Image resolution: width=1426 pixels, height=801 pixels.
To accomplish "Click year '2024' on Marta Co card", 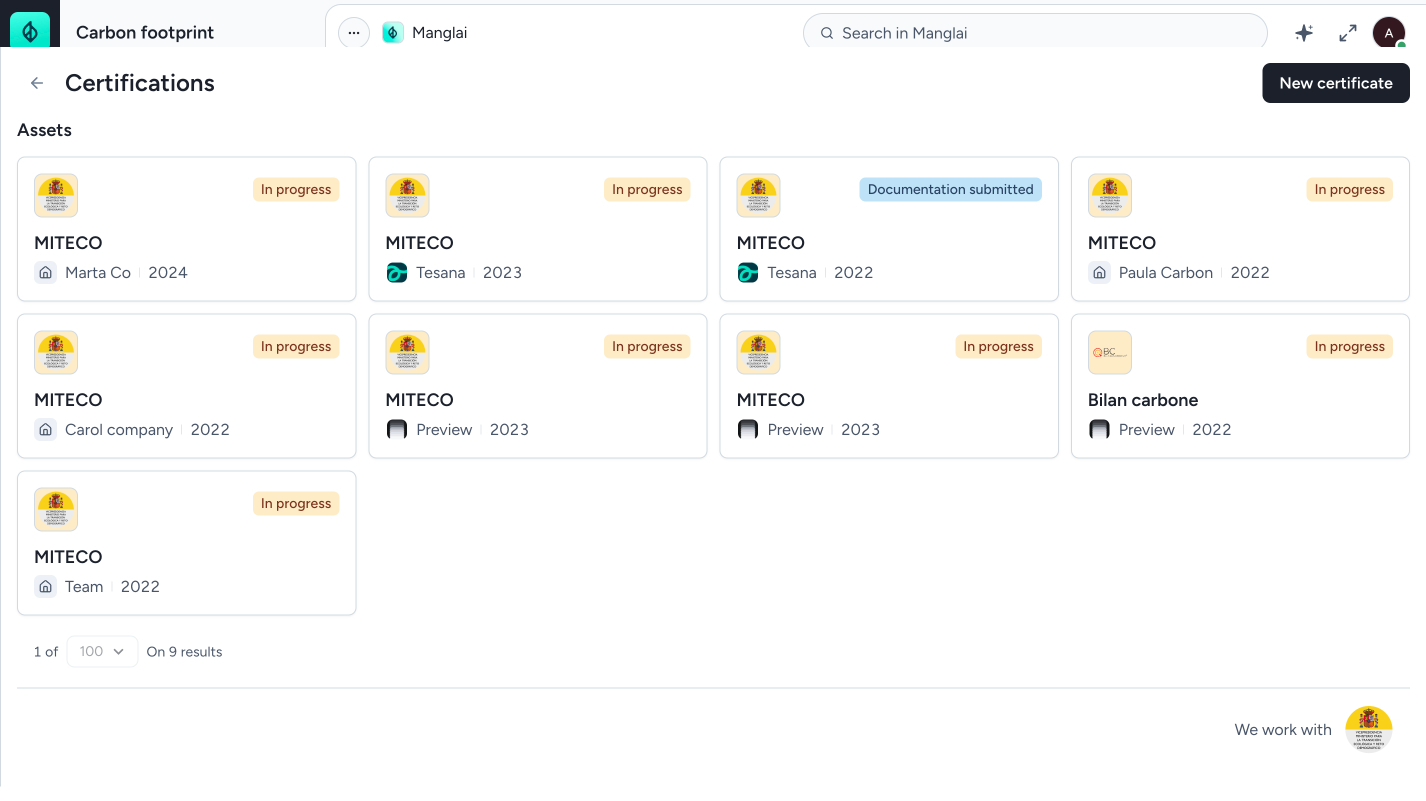I will coord(168,273).
